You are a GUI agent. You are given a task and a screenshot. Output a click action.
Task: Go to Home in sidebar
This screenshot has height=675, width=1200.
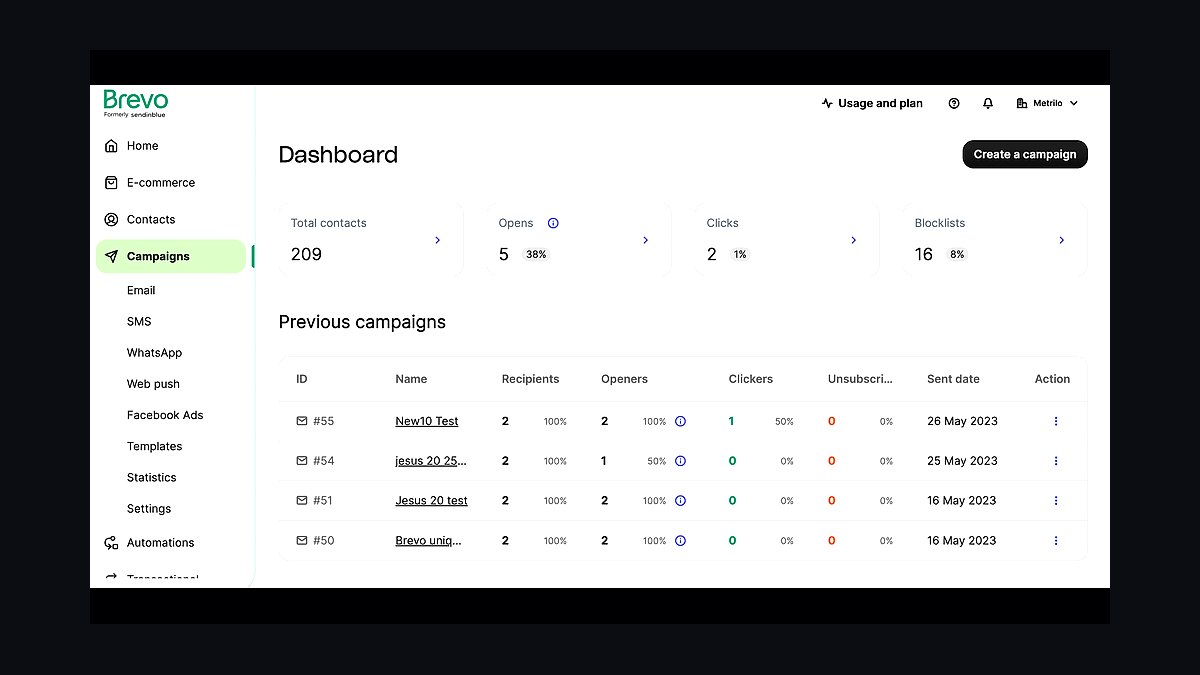click(x=142, y=146)
